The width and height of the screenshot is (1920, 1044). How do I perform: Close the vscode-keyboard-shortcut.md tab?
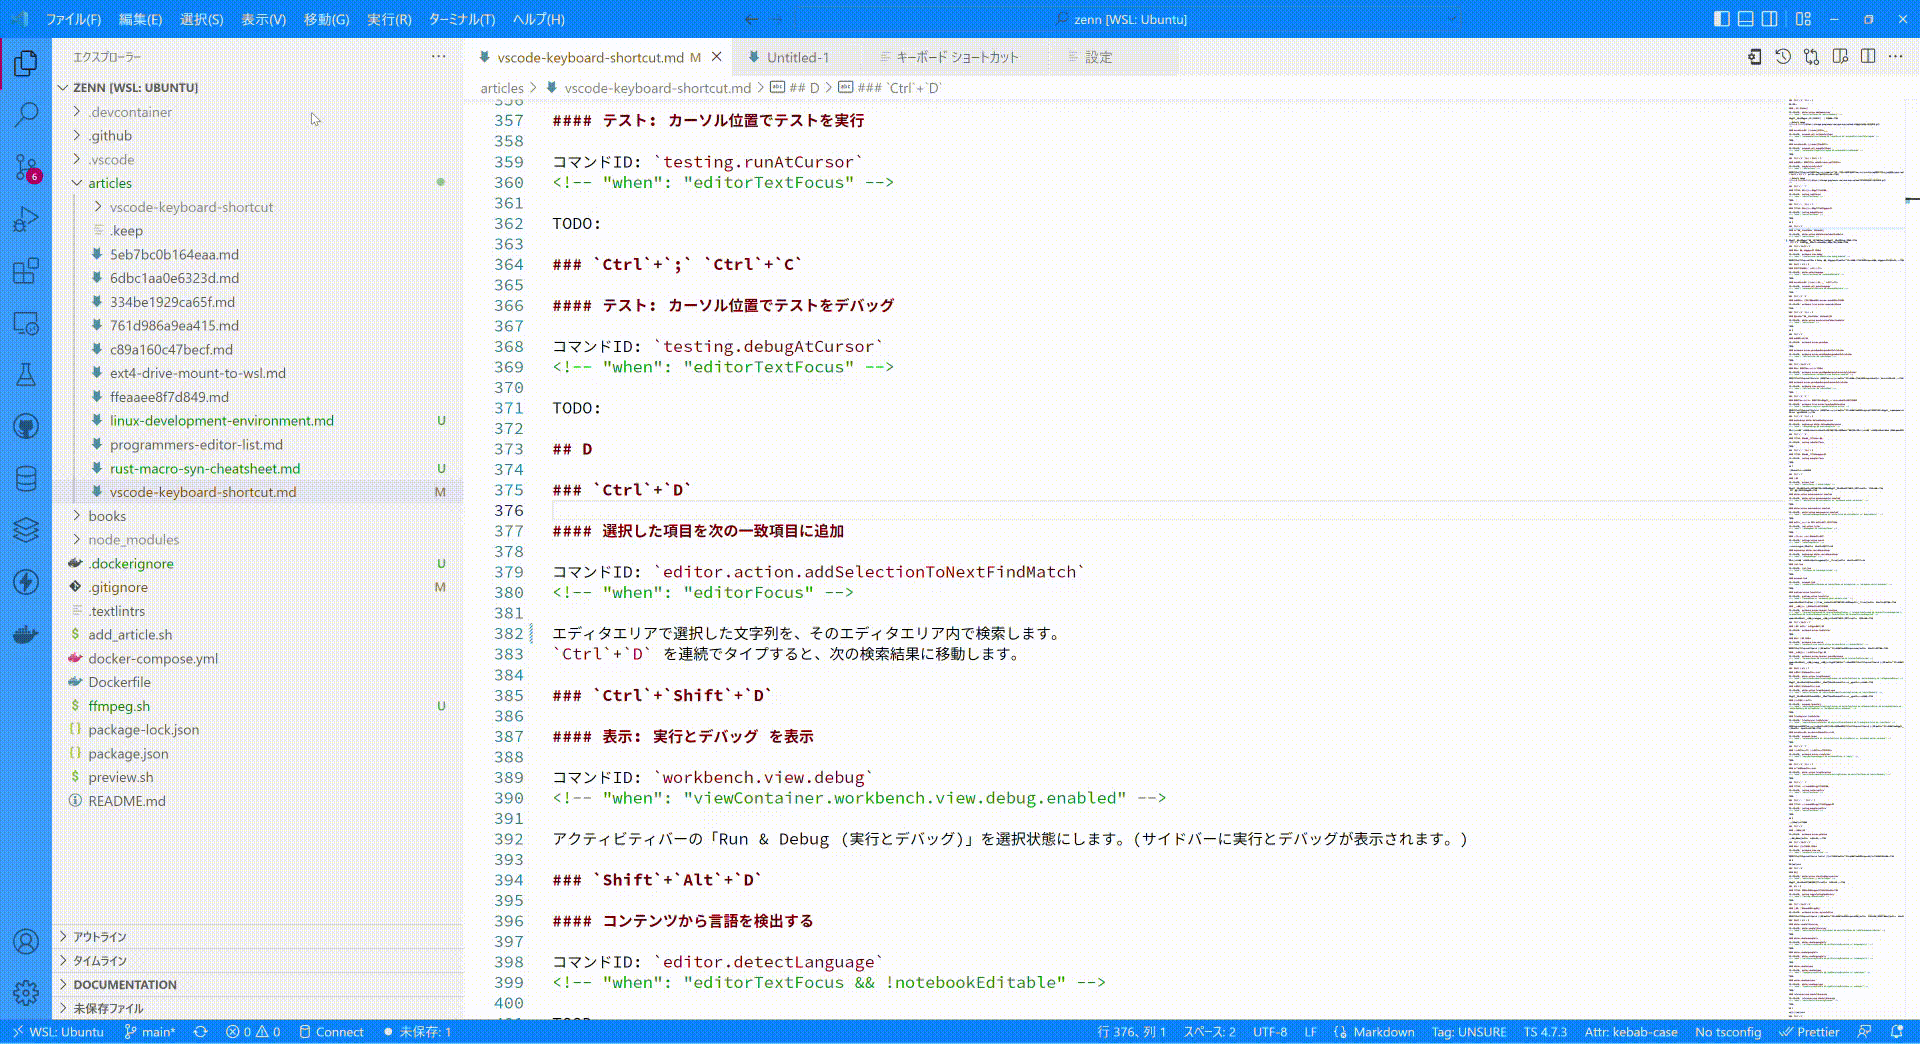click(x=716, y=57)
